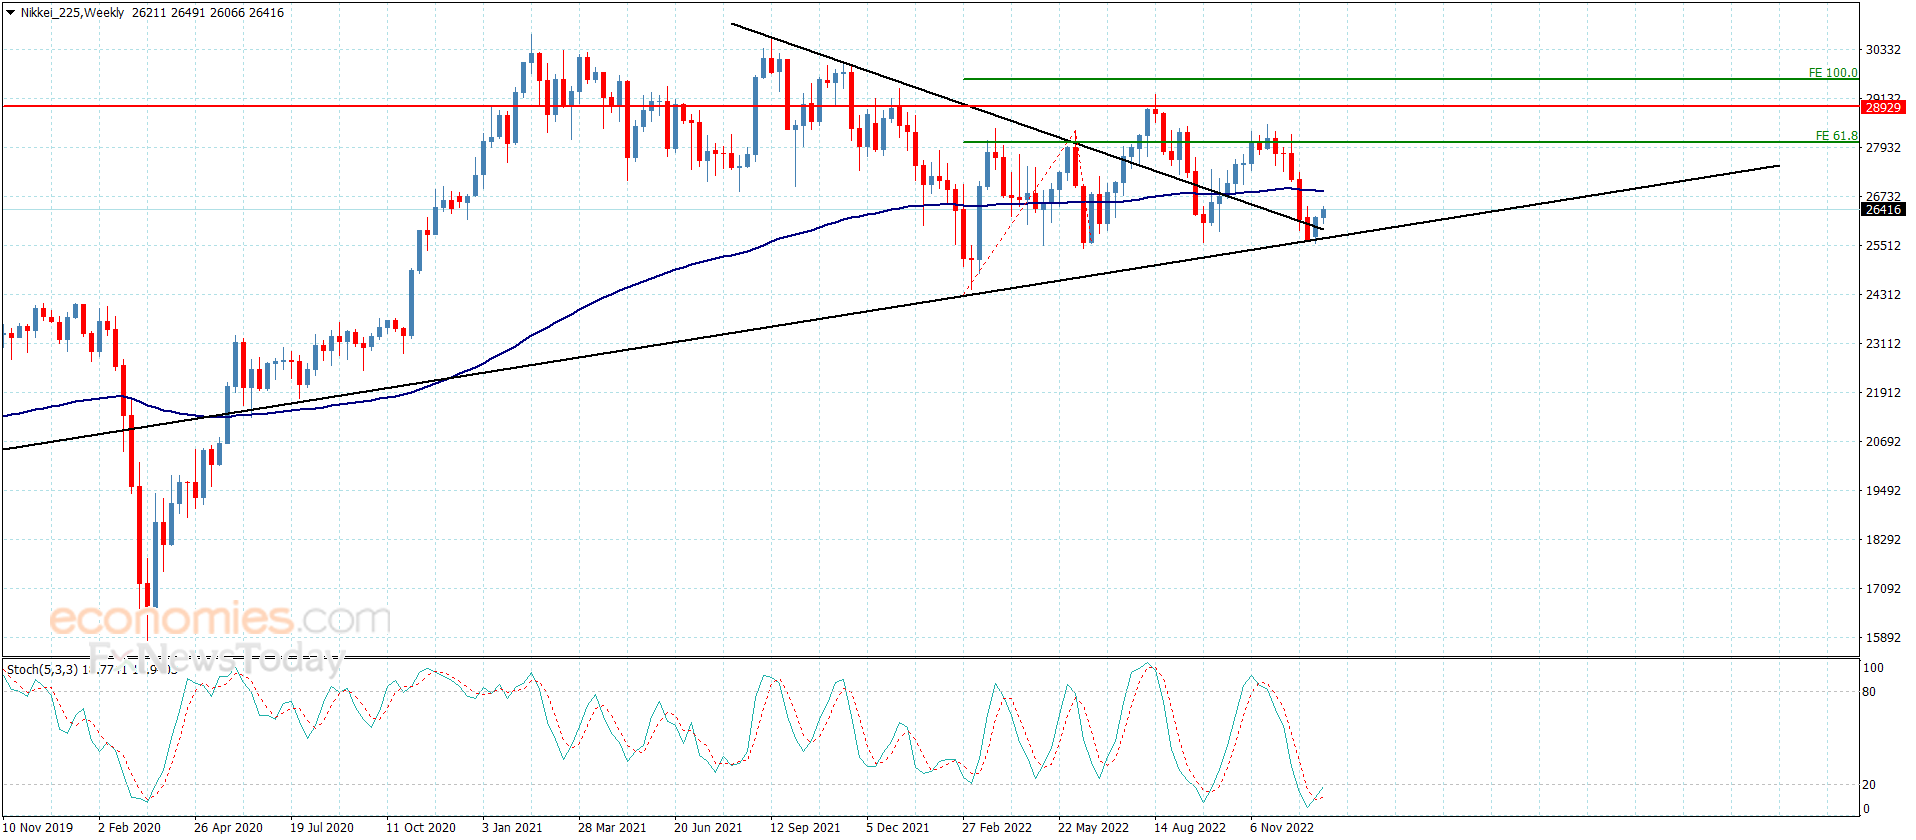Click the Stoch(5,3,3) indicator label
The height and width of the screenshot is (840, 1916).
point(42,669)
